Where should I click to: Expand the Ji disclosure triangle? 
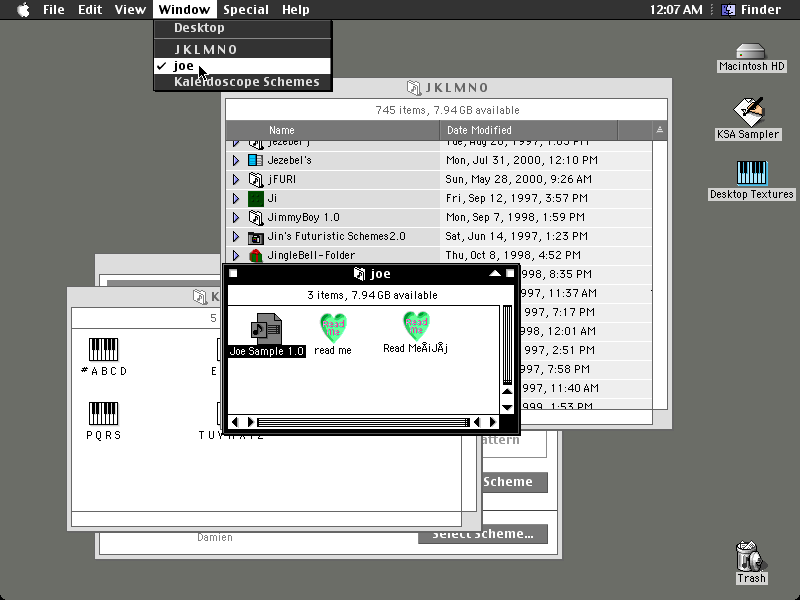tap(236, 198)
